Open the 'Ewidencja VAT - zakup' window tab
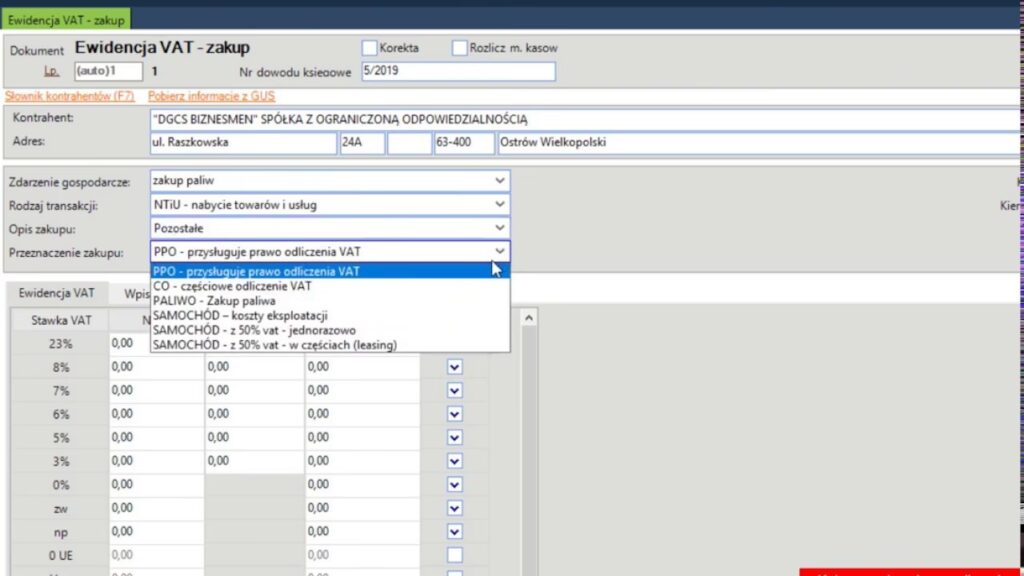 (x=64, y=19)
